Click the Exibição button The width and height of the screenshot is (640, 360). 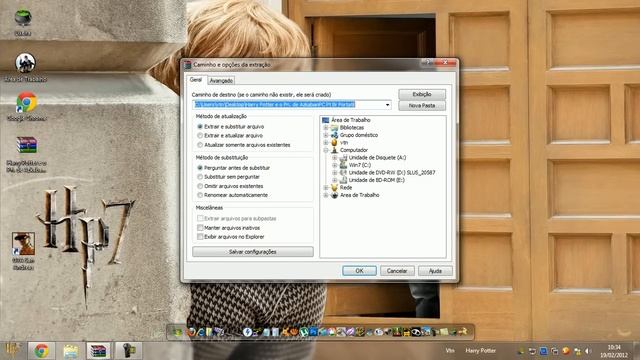click(x=422, y=94)
